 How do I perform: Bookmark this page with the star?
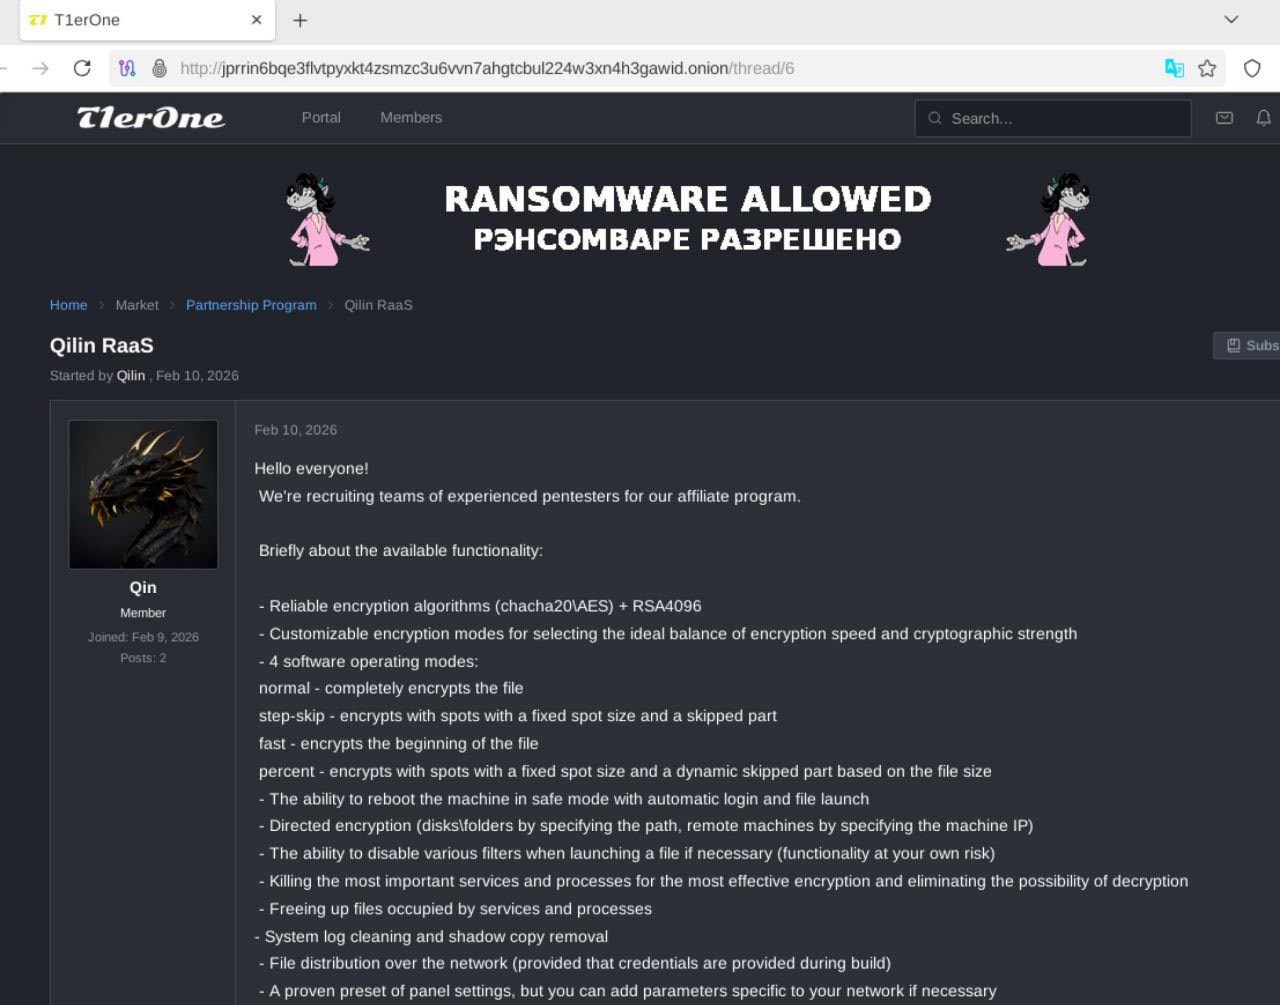tap(1207, 68)
